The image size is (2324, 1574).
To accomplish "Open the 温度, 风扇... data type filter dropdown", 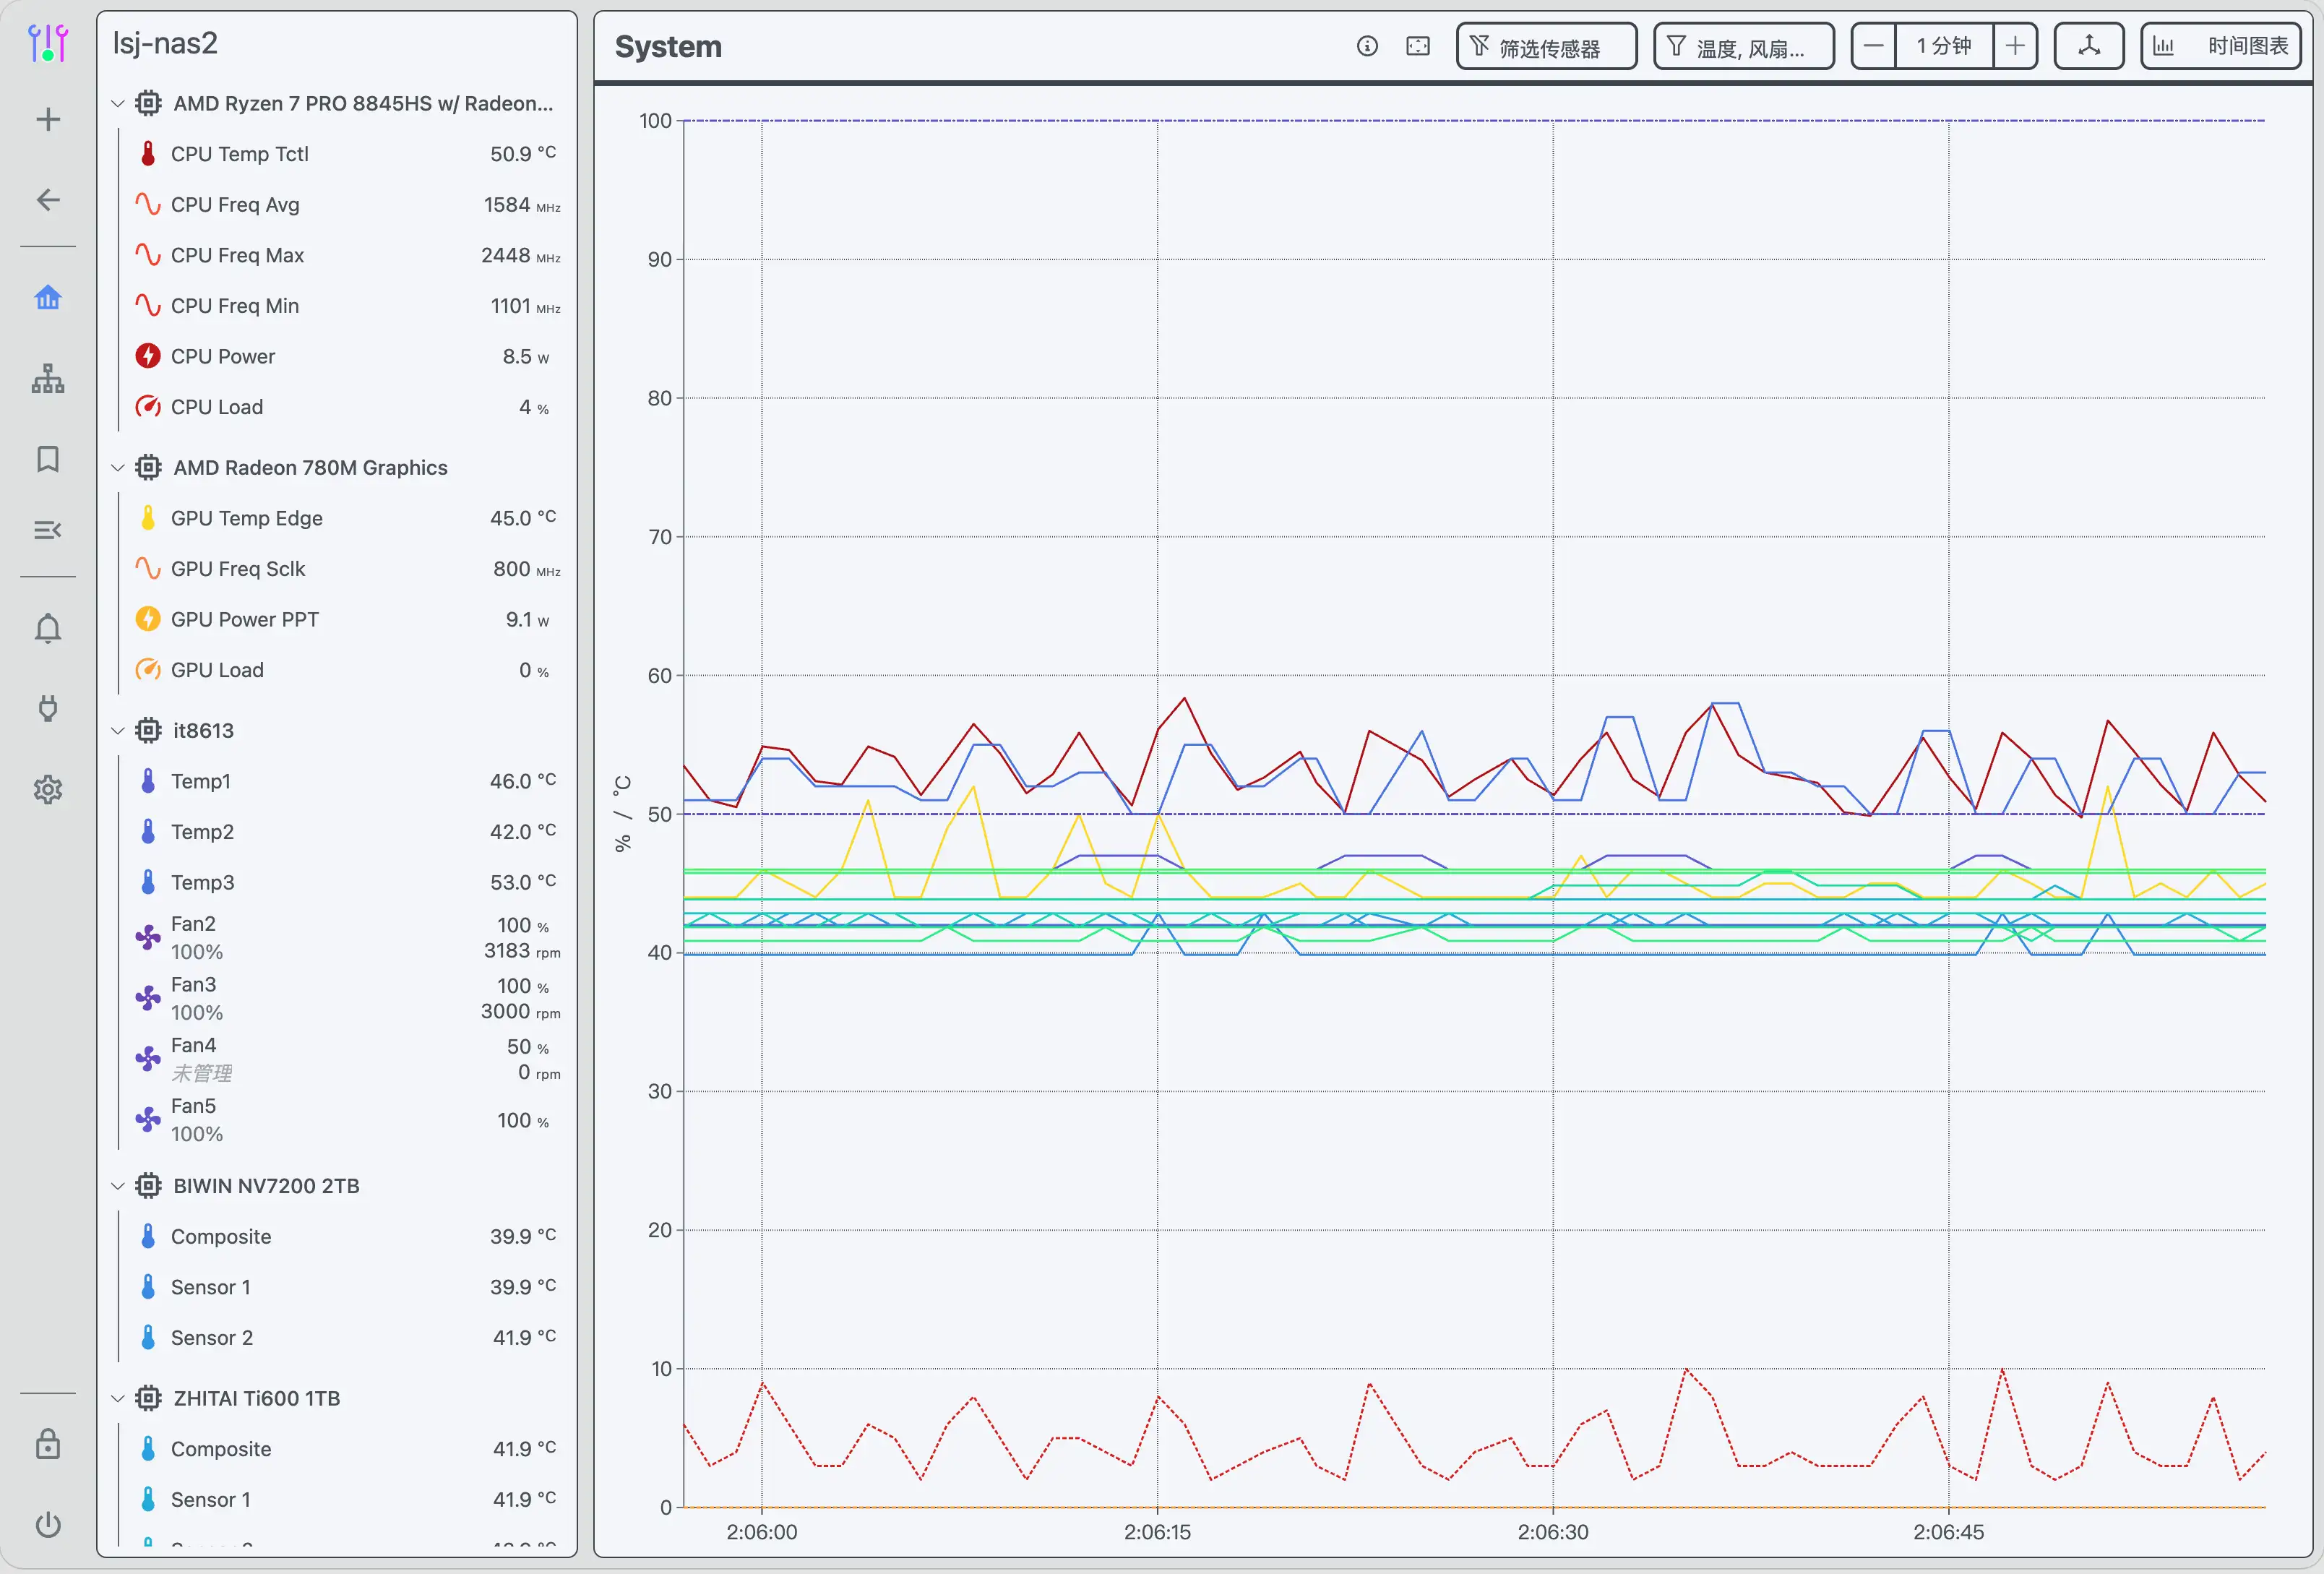I will pos(1744,46).
